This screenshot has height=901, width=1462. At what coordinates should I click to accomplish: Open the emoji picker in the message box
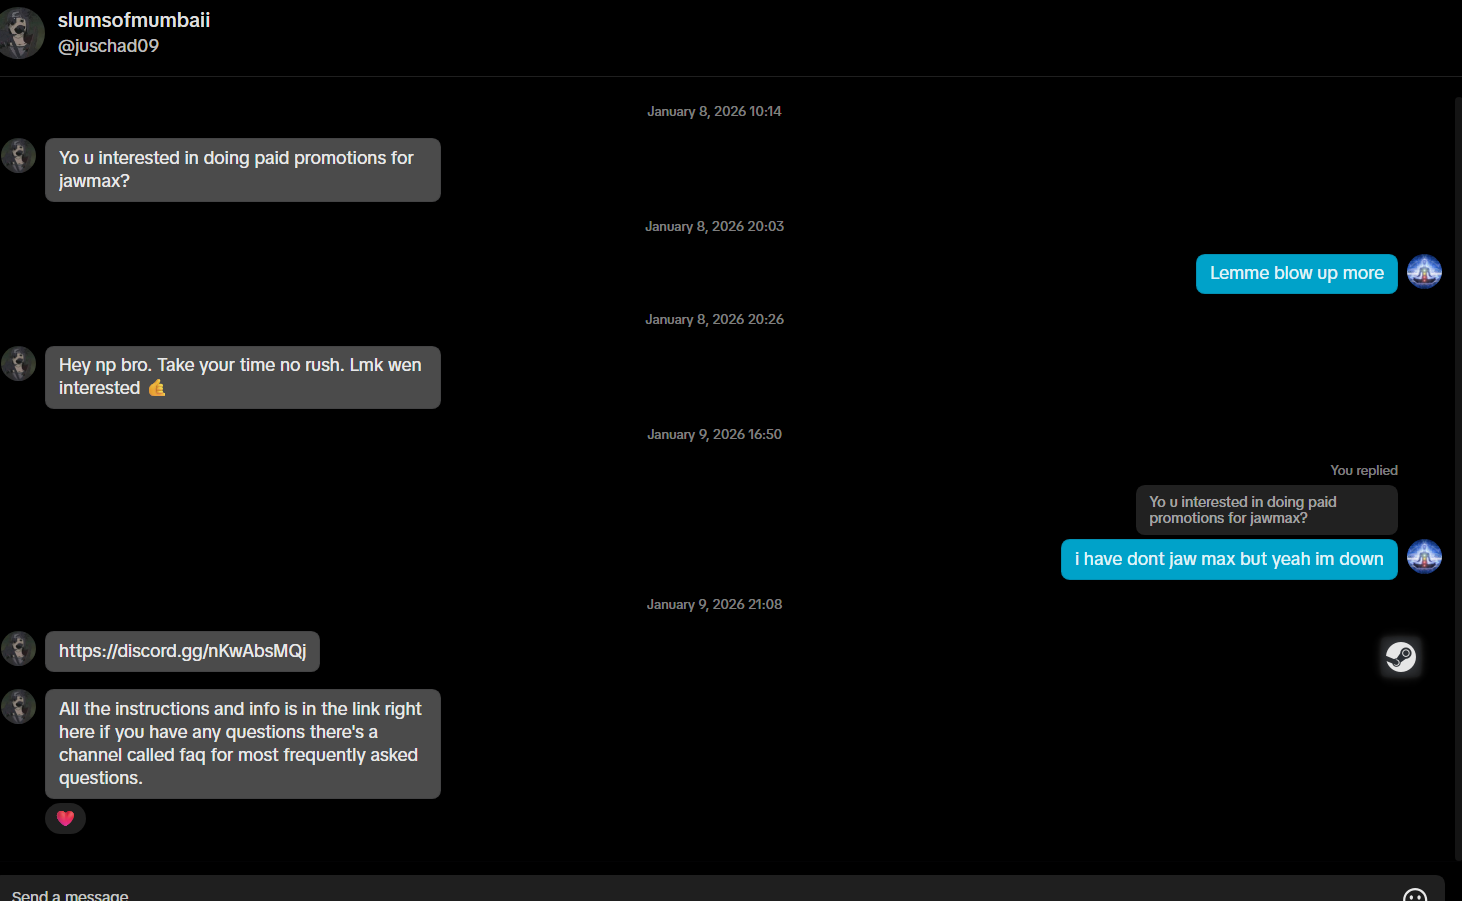(x=1414, y=894)
